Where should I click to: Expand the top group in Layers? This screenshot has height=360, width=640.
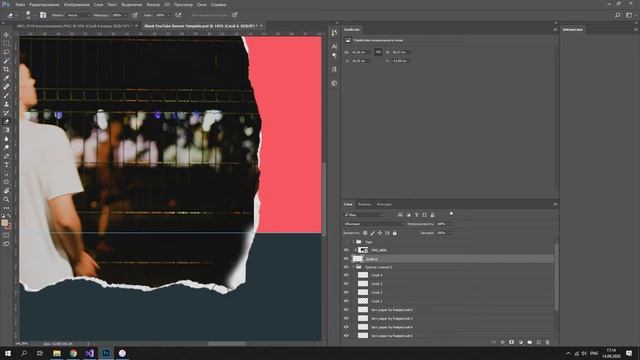[353, 242]
